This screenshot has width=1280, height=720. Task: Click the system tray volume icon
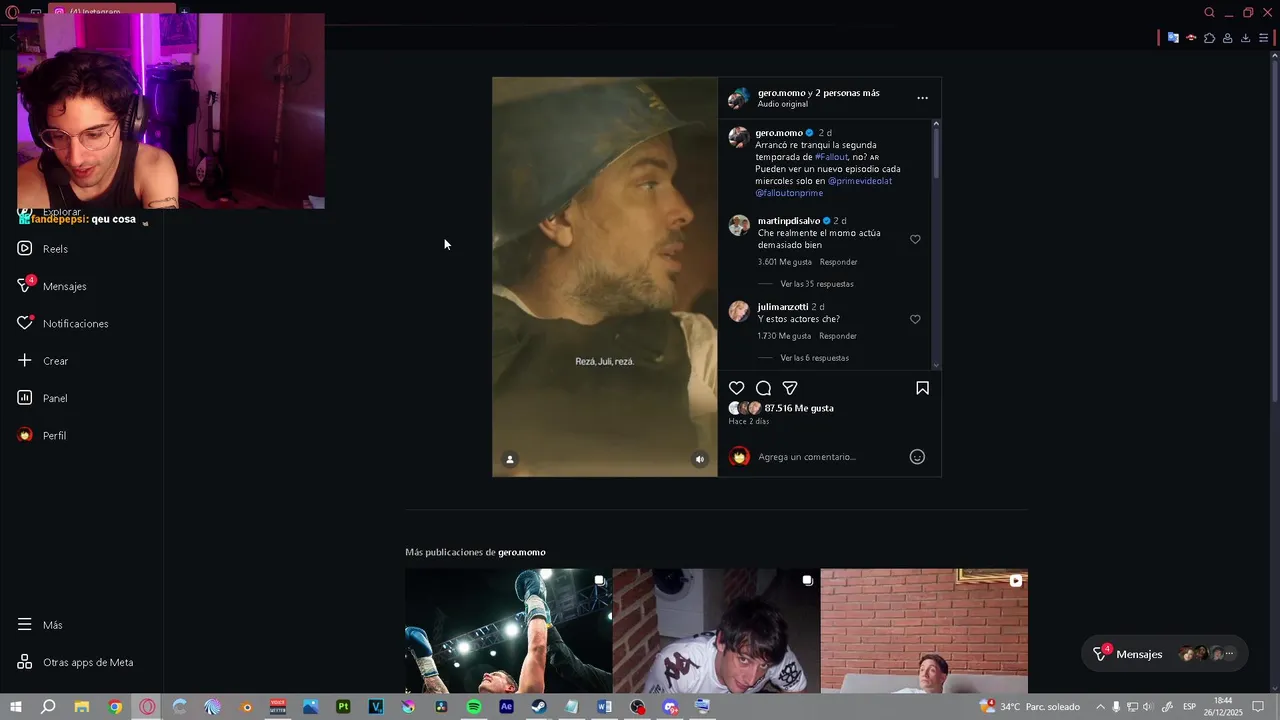point(1147,707)
